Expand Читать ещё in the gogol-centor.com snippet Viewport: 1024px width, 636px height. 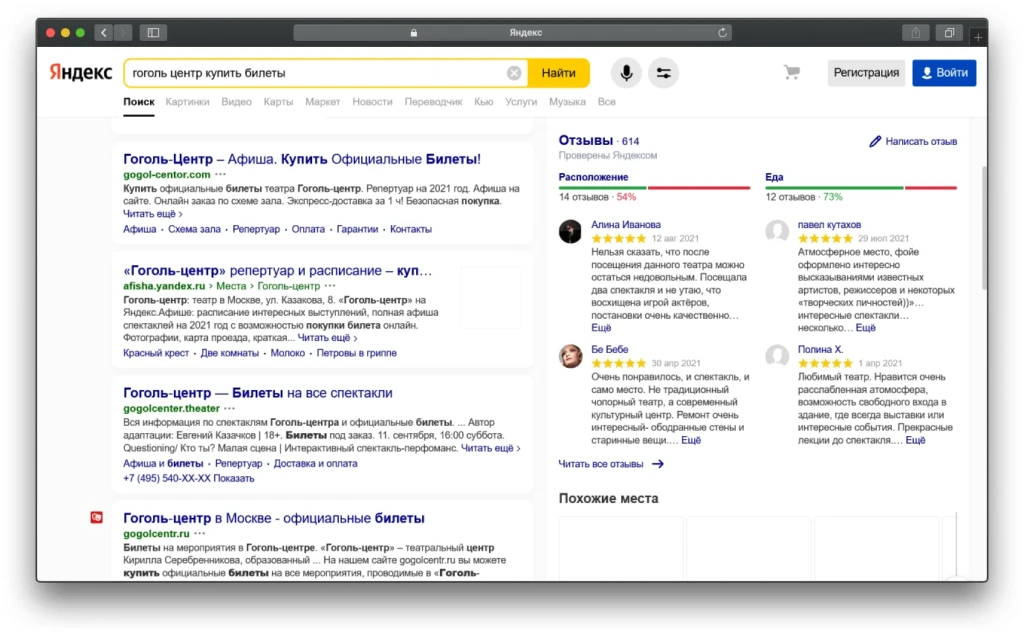153,214
